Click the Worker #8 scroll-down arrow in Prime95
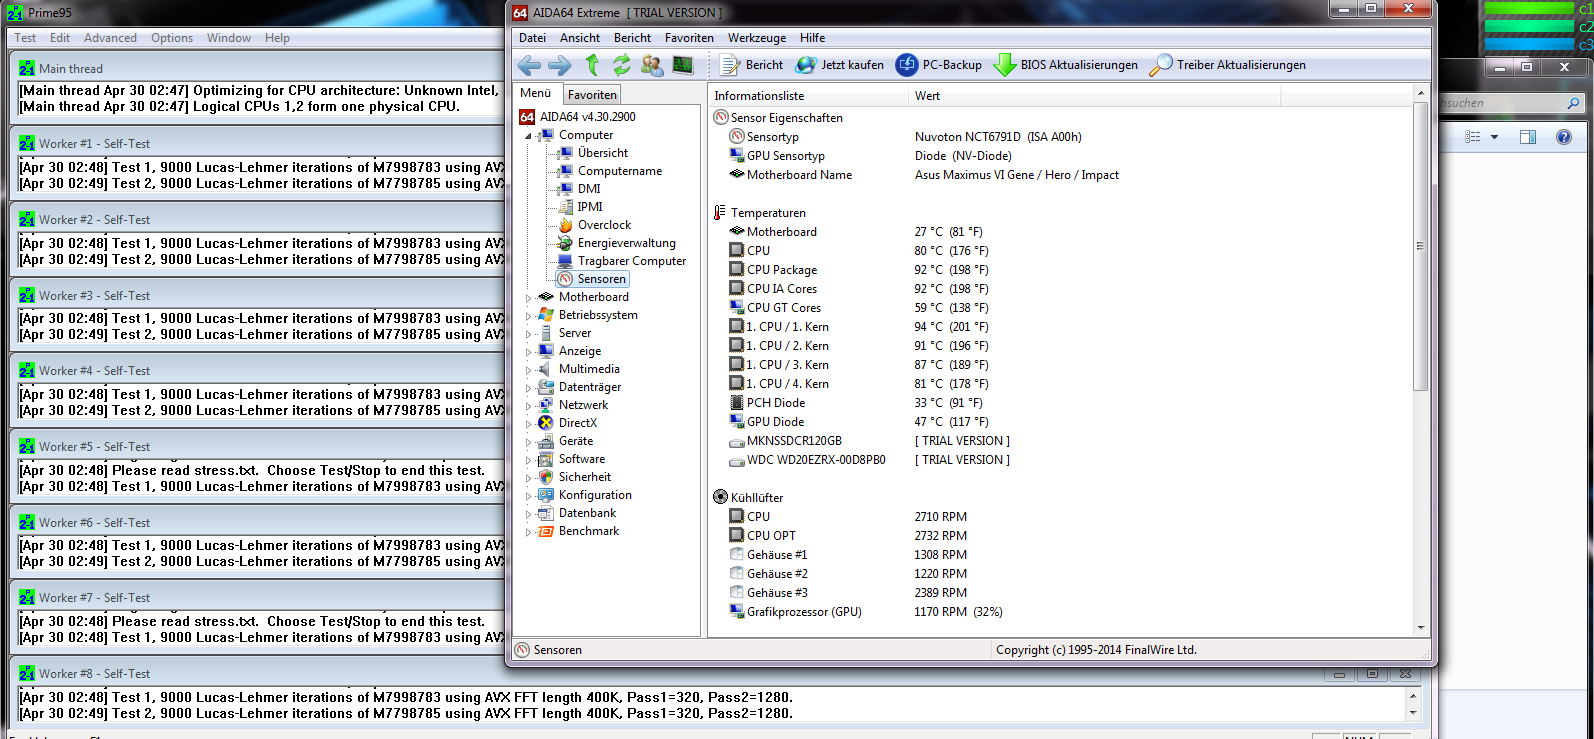 (x=1413, y=712)
